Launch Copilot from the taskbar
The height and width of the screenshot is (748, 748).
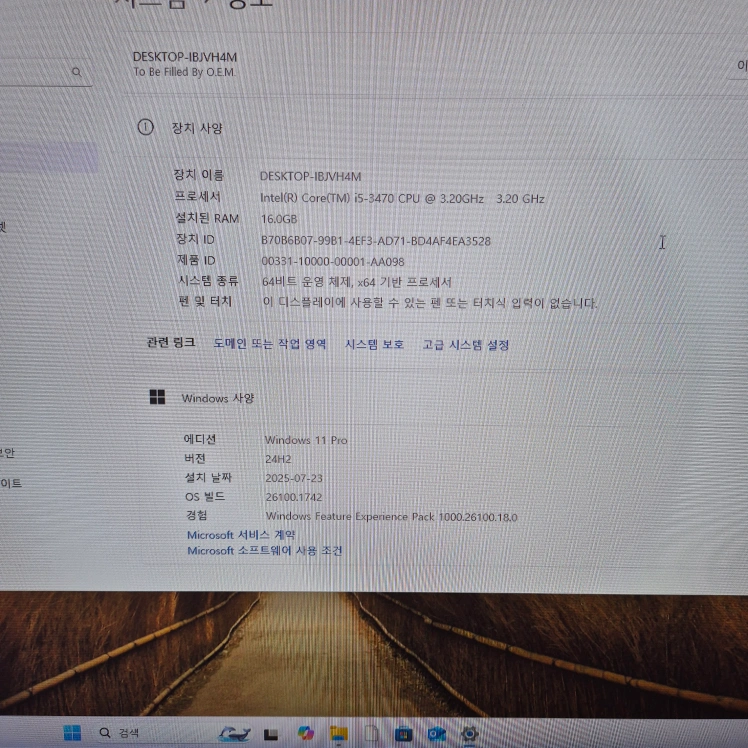305,733
